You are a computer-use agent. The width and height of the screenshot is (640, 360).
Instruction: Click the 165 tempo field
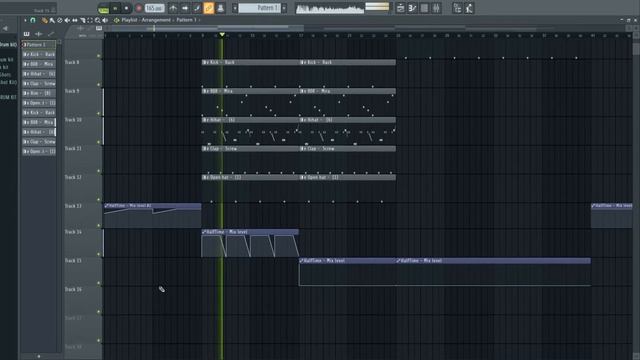[x=155, y=8]
